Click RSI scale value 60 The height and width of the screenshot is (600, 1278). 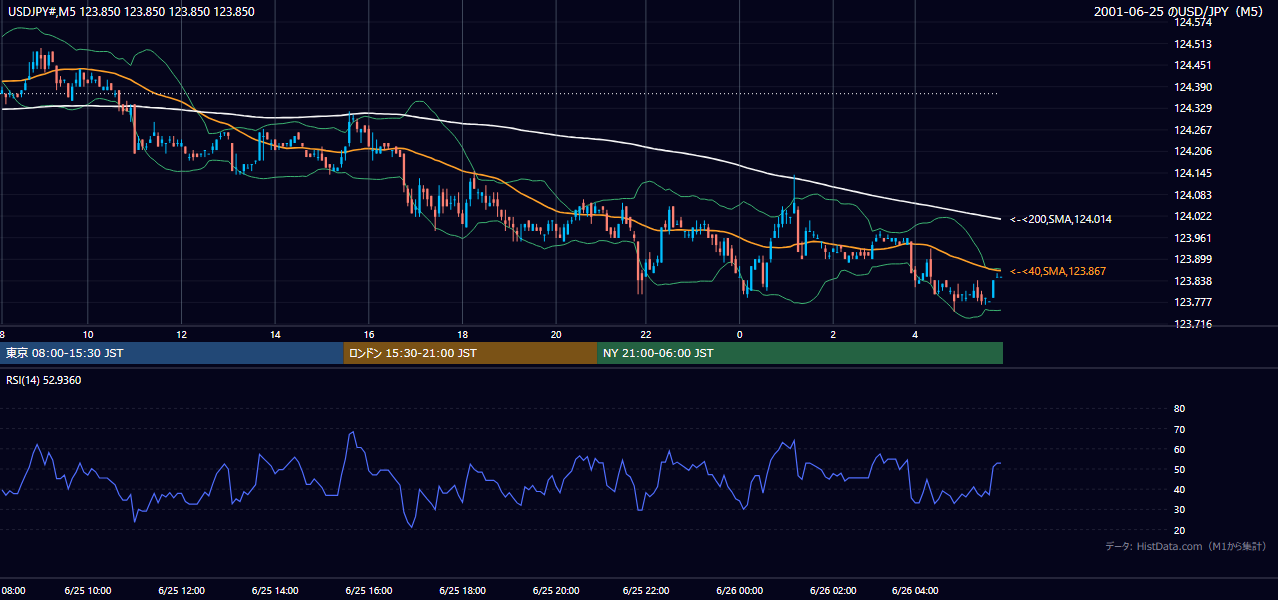click(1179, 449)
